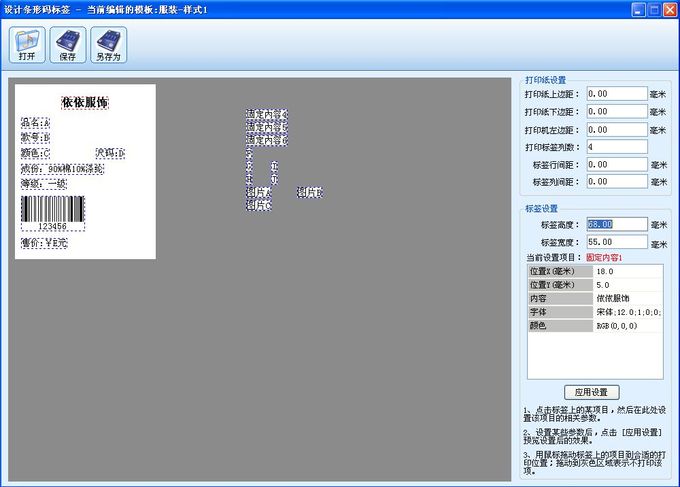Select the 售价 price item on the label
Image resolution: width=680 pixels, height=487 pixels.
point(44,243)
